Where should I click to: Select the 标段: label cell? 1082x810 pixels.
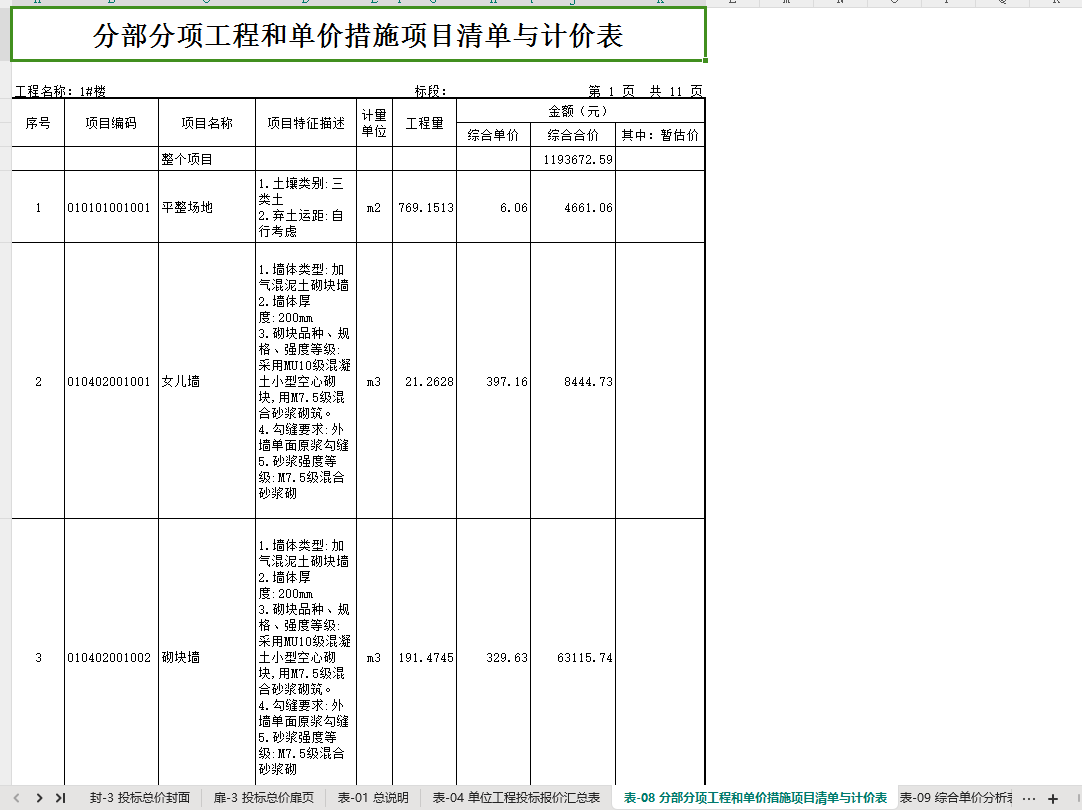click(x=431, y=91)
